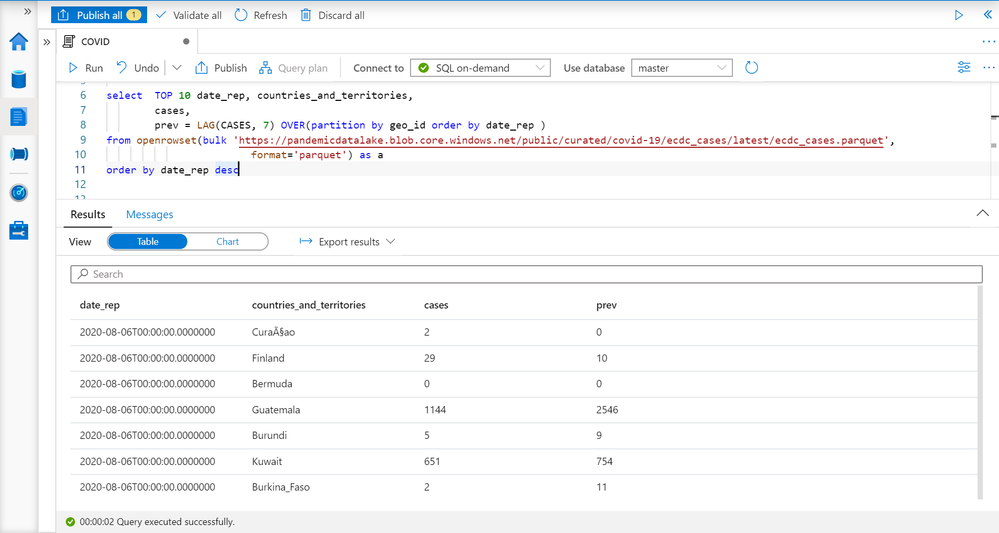Click the query executed successfully status

click(150, 522)
